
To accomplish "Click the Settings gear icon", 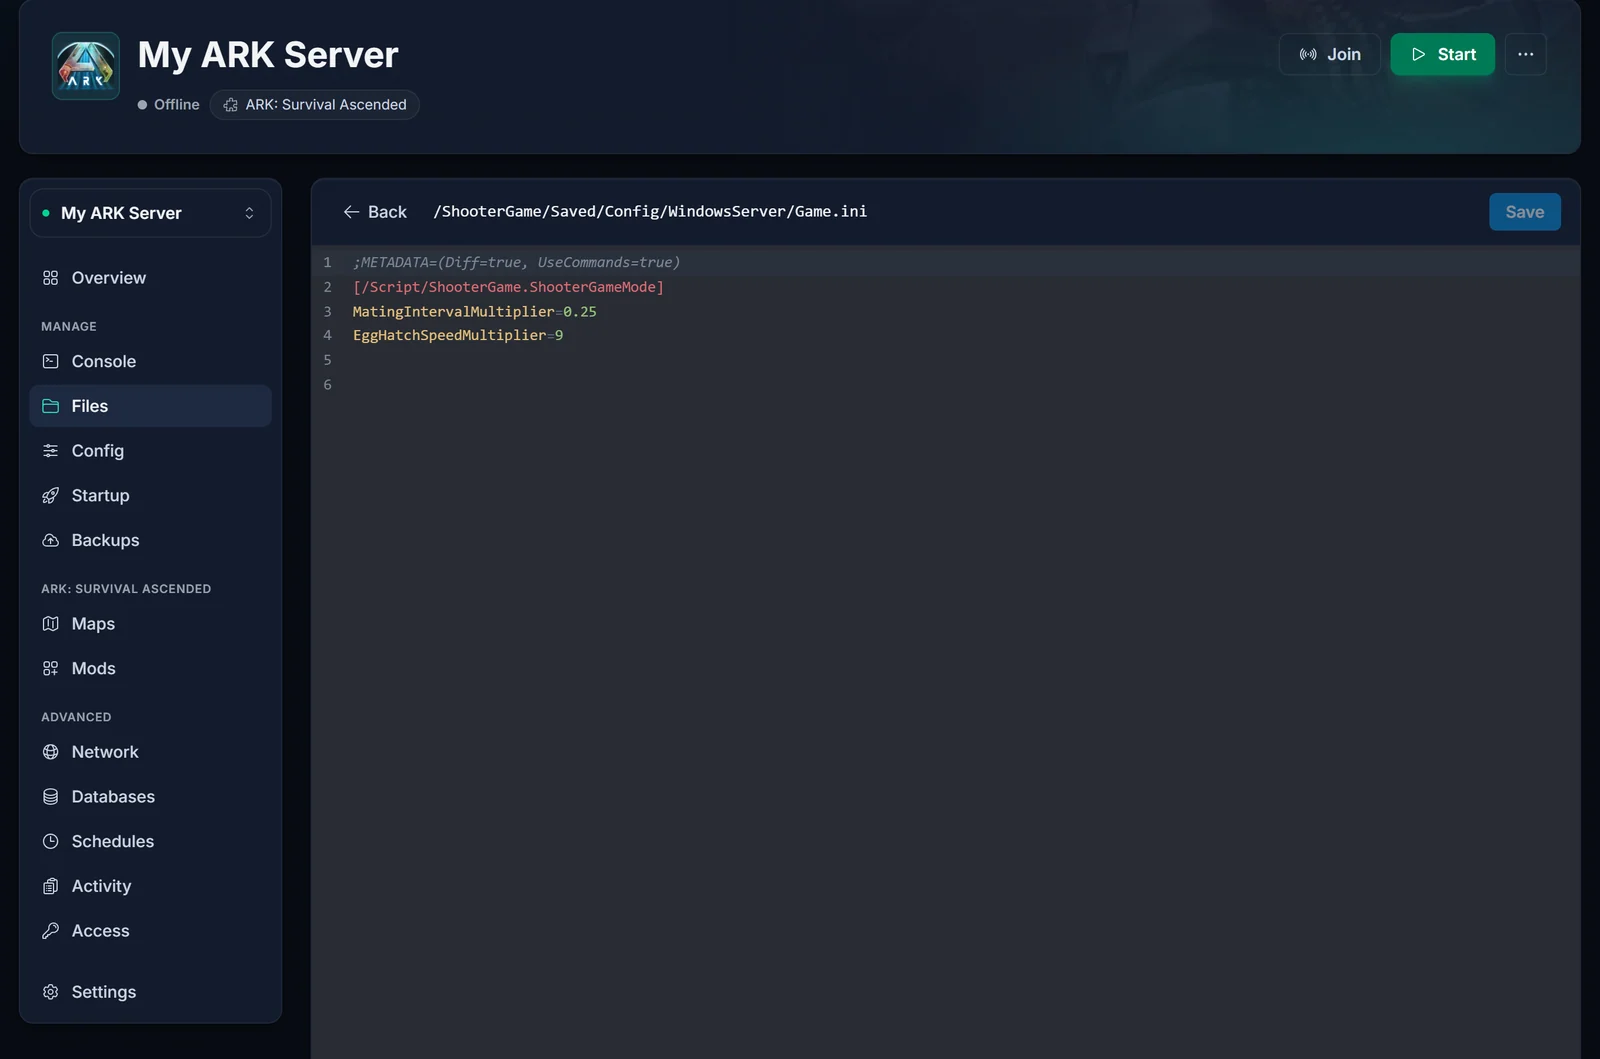I will point(51,992).
